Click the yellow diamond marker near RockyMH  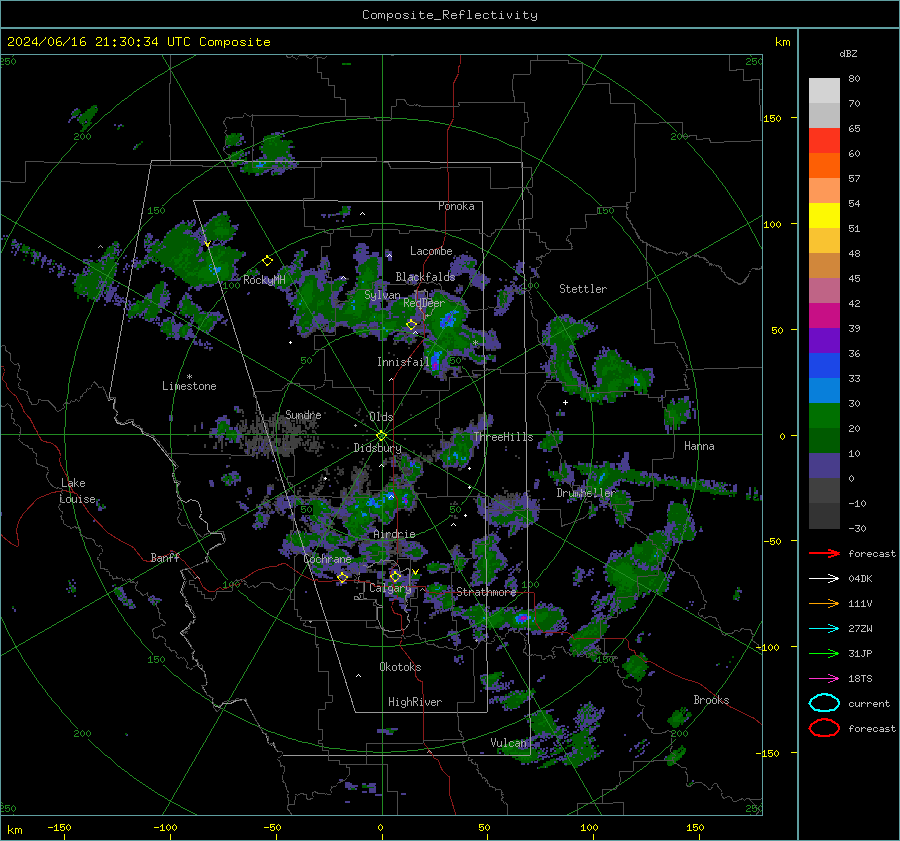267,261
